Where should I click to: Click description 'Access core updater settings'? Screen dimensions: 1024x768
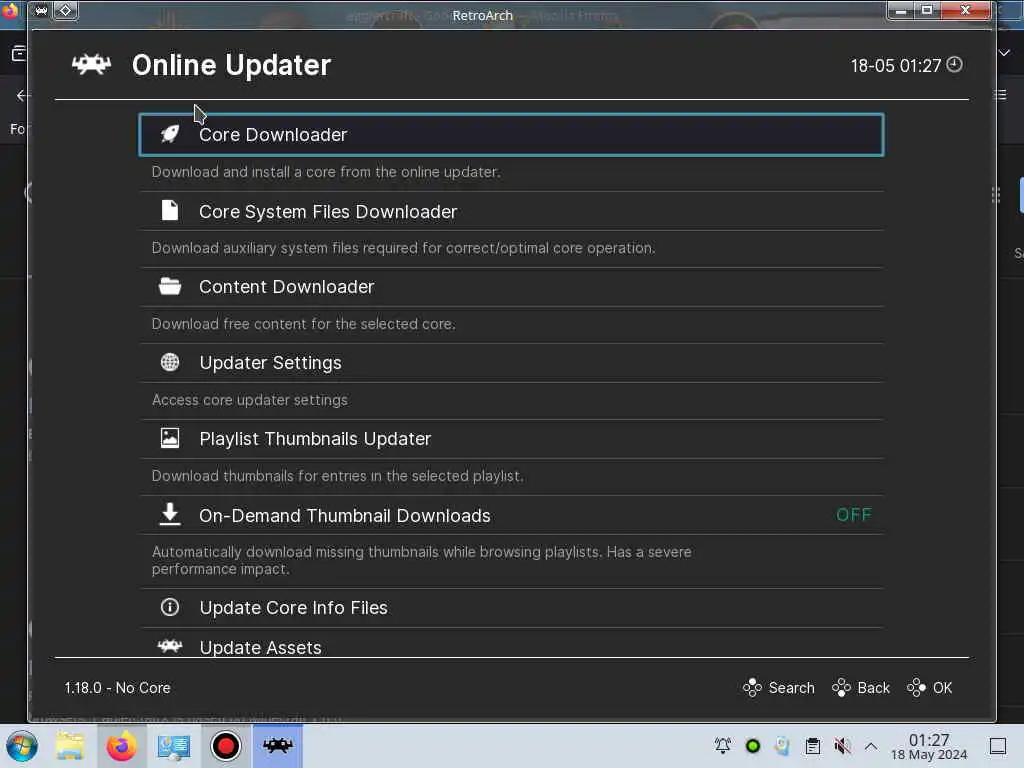coord(249,400)
